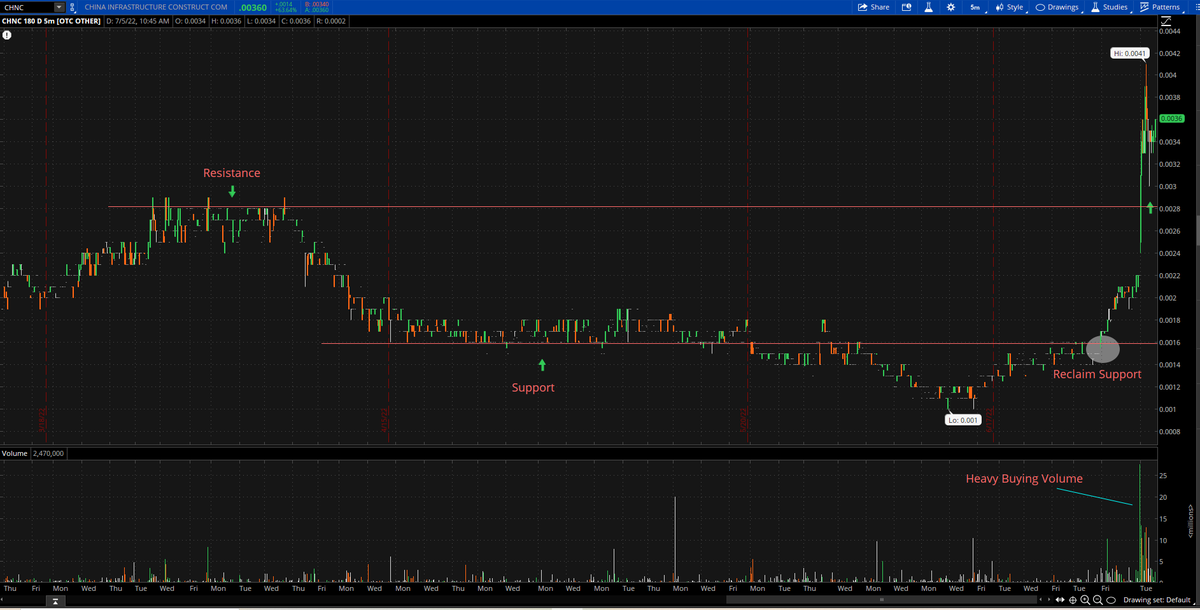Click the ellipse drawing icon at bottom
The width and height of the screenshot is (1200, 610).
coord(1111,600)
